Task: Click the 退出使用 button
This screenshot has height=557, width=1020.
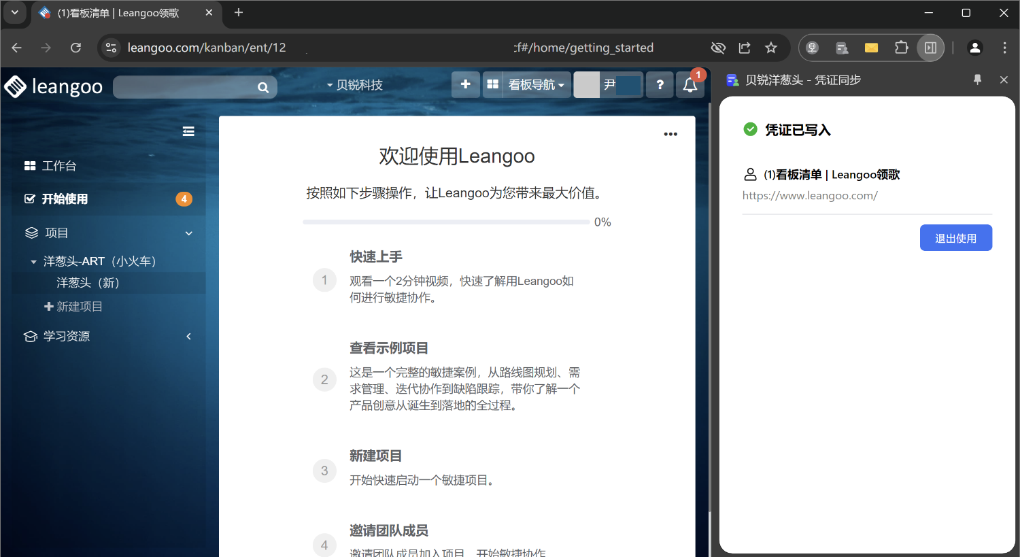Action: (956, 238)
